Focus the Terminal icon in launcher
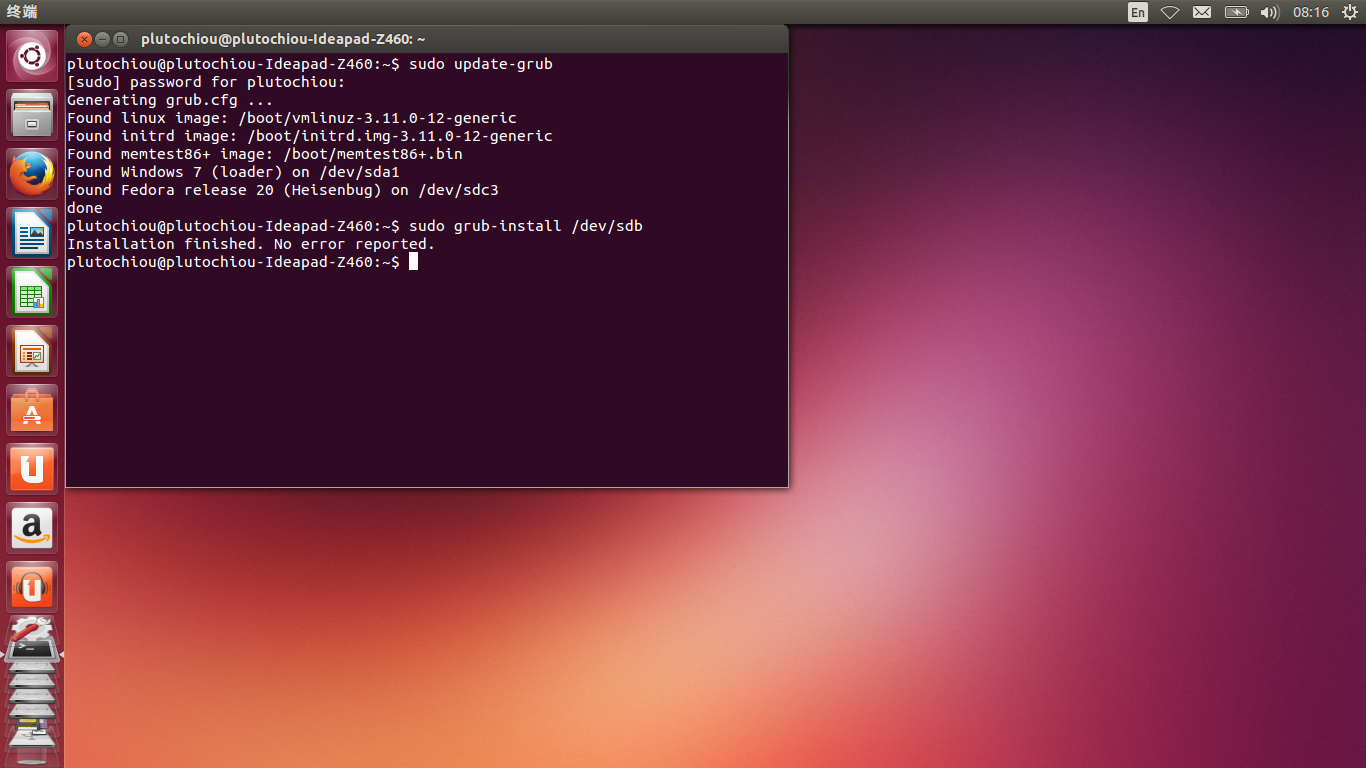The height and width of the screenshot is (768, 1366). point(31,650)
